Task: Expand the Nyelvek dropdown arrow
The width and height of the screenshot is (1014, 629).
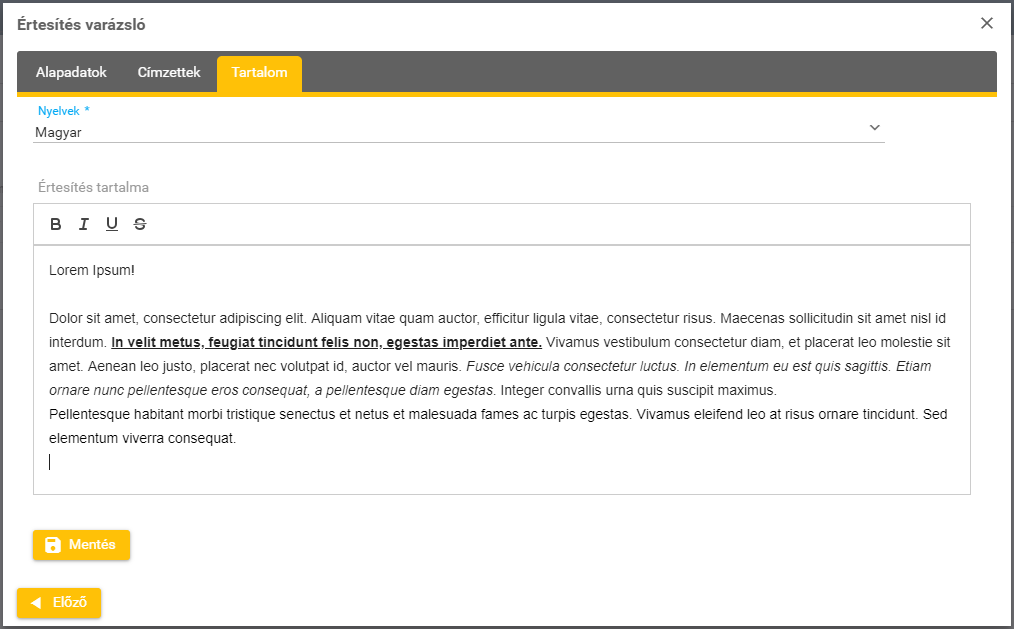Action: [x=874, y=128]
